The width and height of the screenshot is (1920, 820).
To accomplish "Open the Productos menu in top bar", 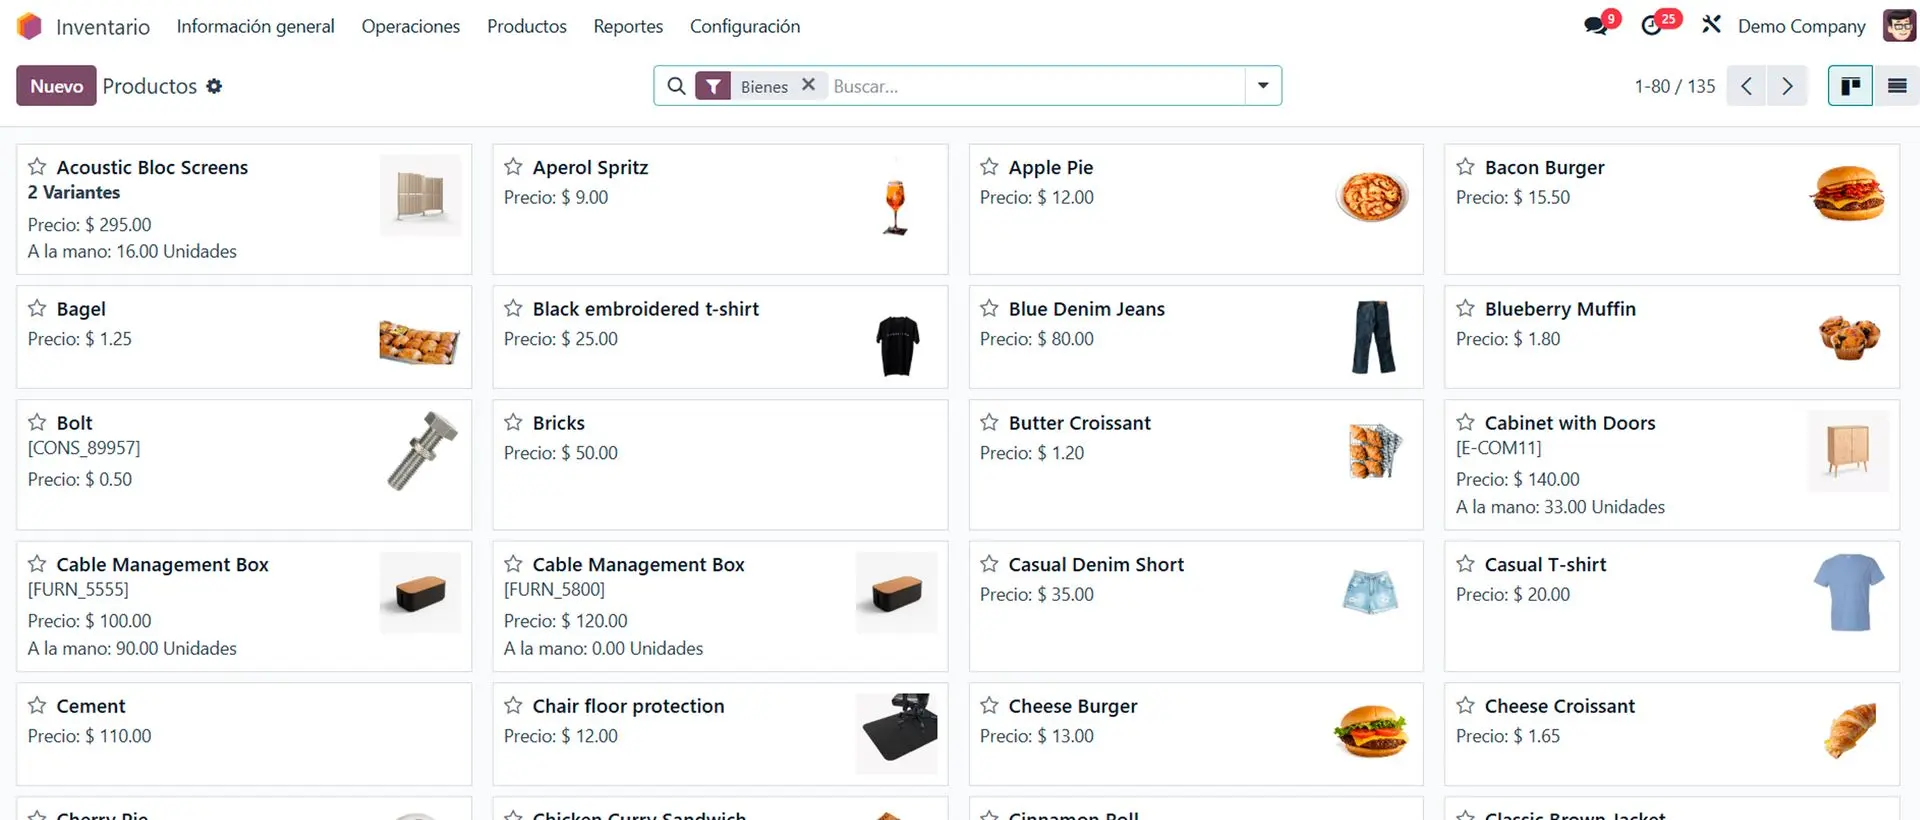I will (527, 26).
